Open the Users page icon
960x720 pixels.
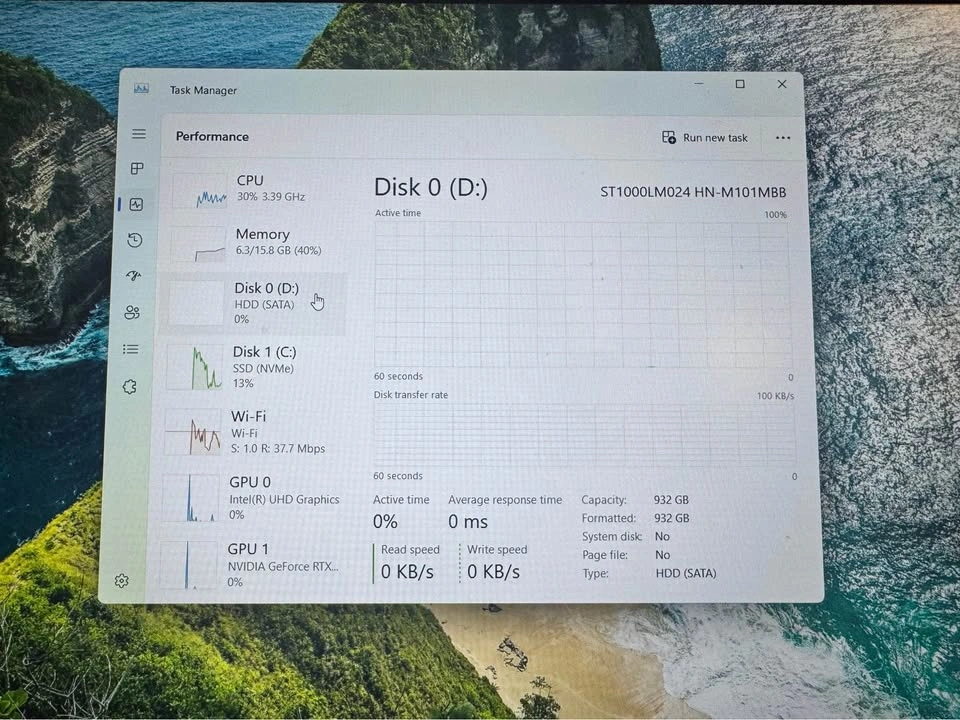(x=132, y=313)
